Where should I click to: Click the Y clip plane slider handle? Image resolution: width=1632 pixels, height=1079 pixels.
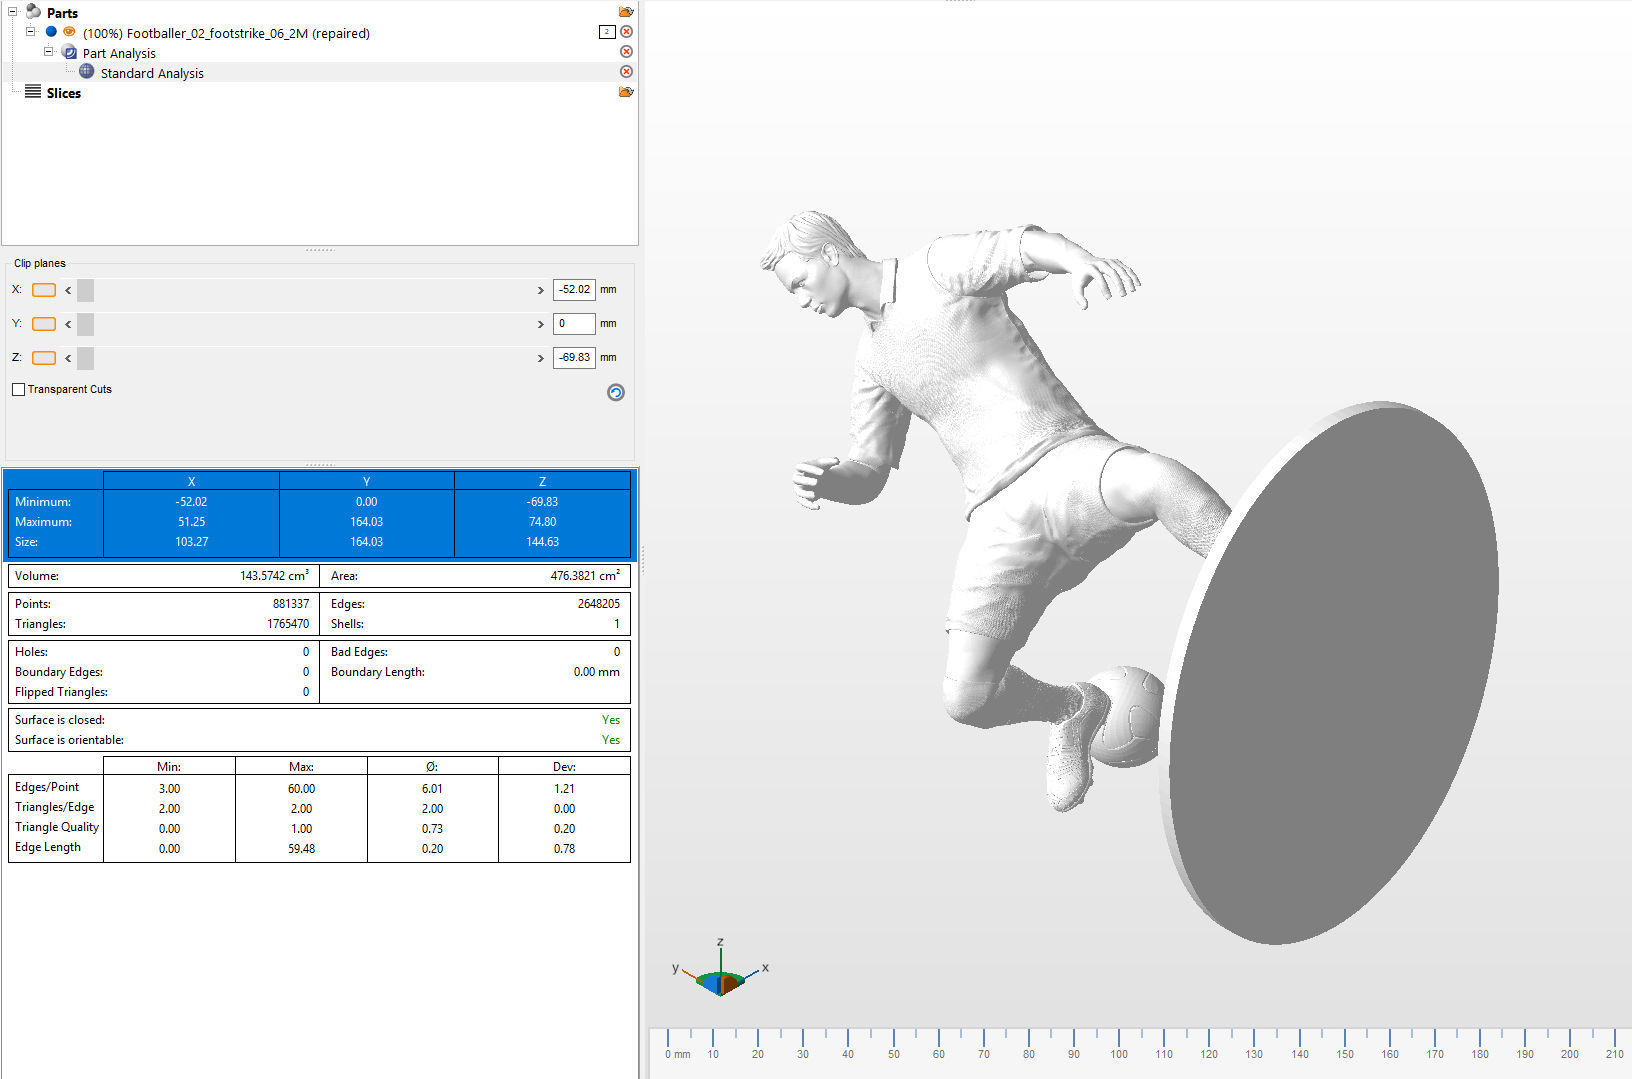point(86,324)
